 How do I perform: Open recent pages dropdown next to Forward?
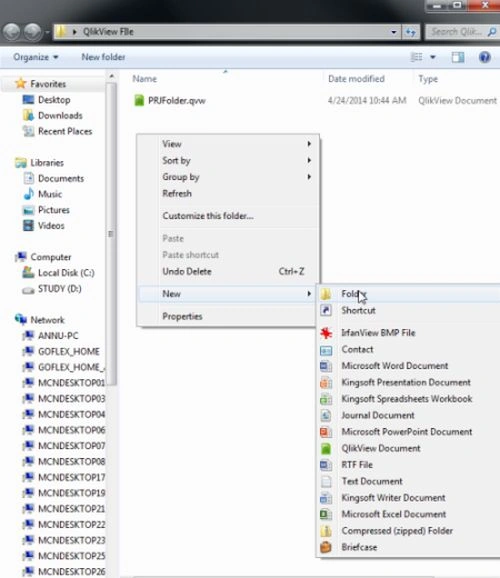tap(47, 32)
